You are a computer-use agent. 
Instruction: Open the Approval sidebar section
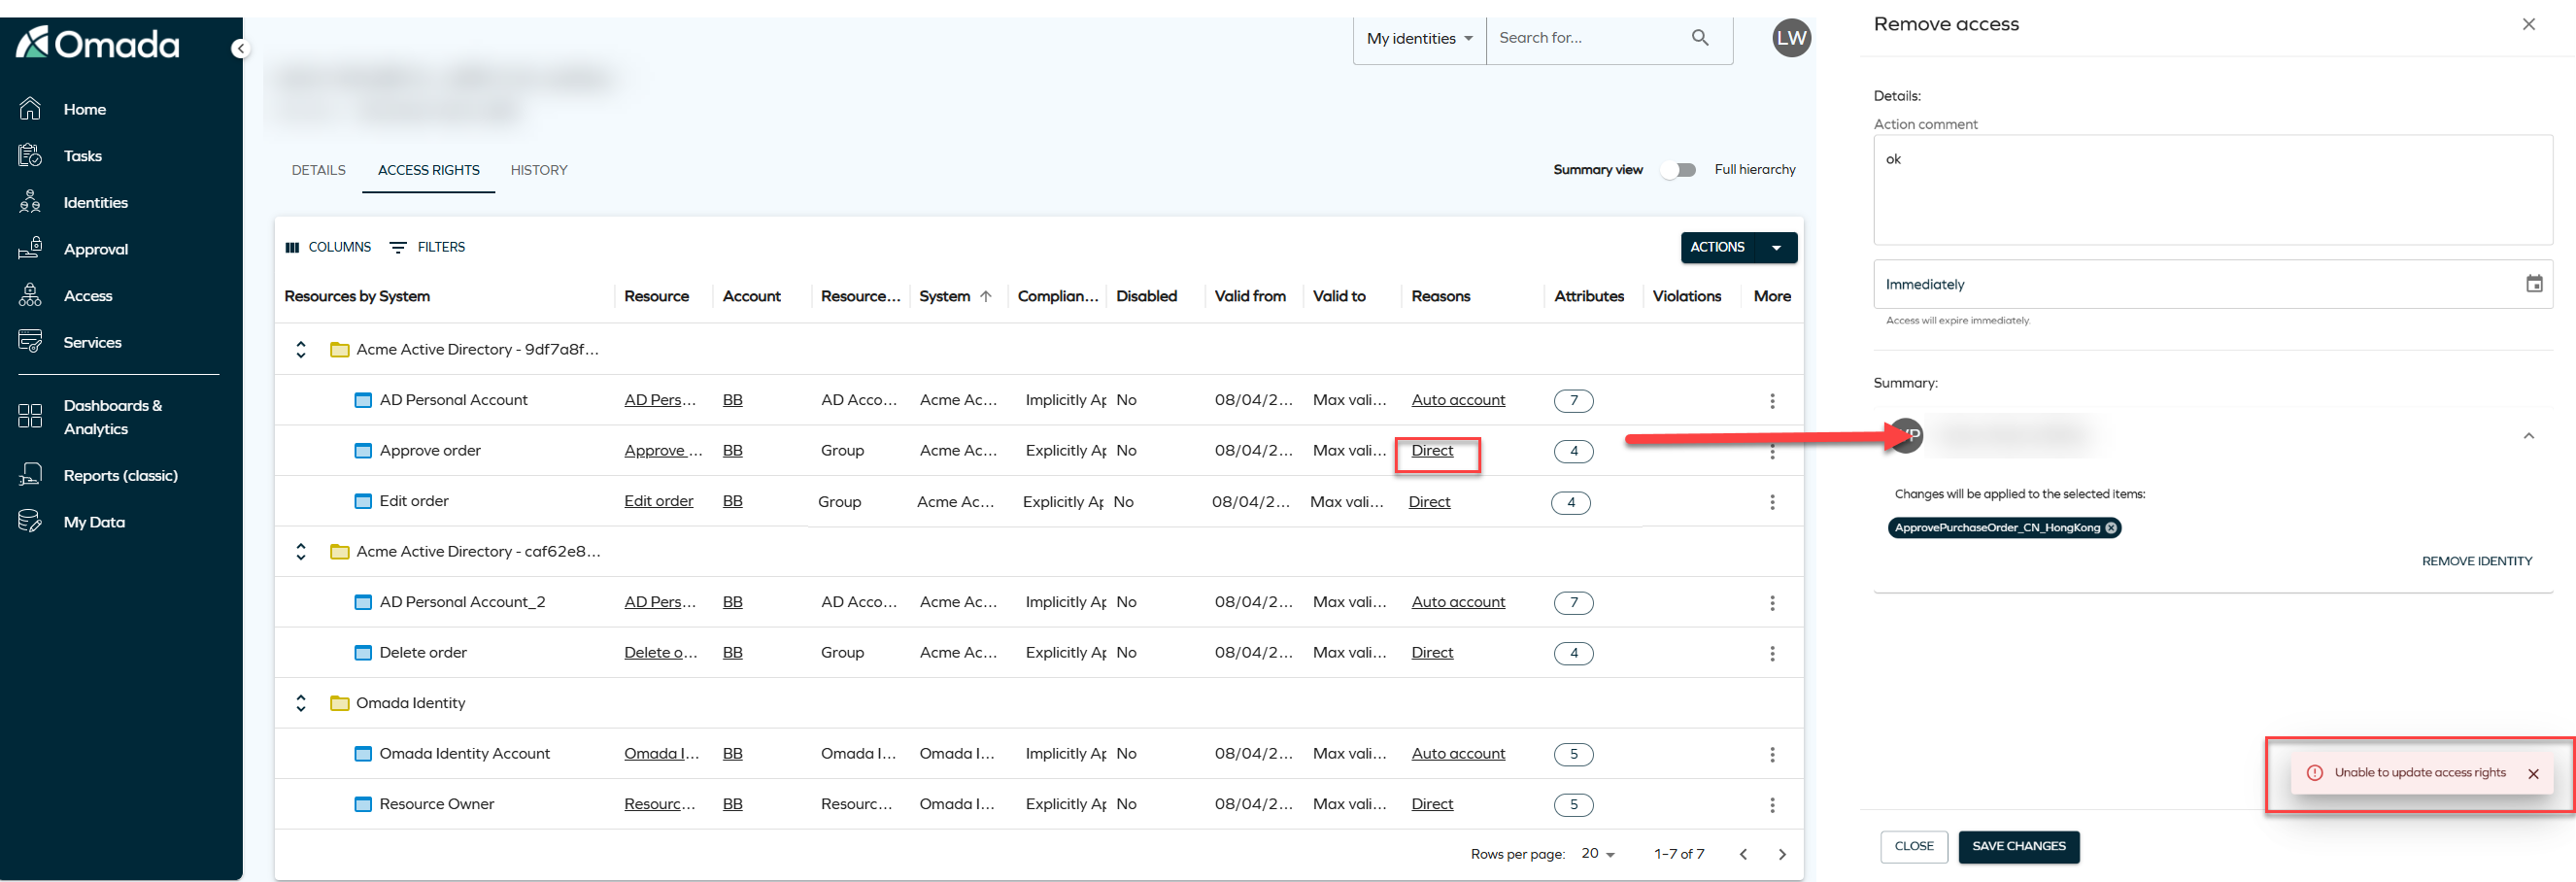coord(95,249)
